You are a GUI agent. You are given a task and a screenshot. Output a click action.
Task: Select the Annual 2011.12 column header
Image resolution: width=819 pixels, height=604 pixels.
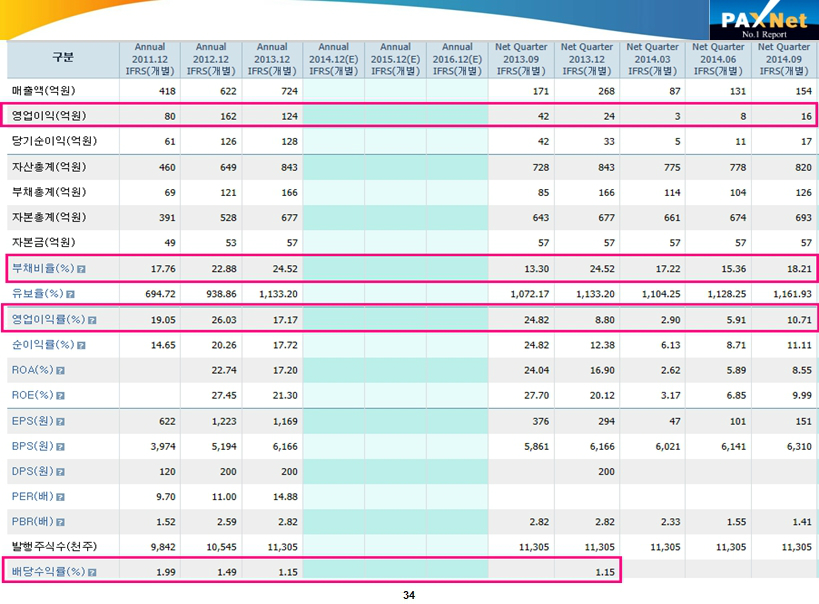(149, 59)
